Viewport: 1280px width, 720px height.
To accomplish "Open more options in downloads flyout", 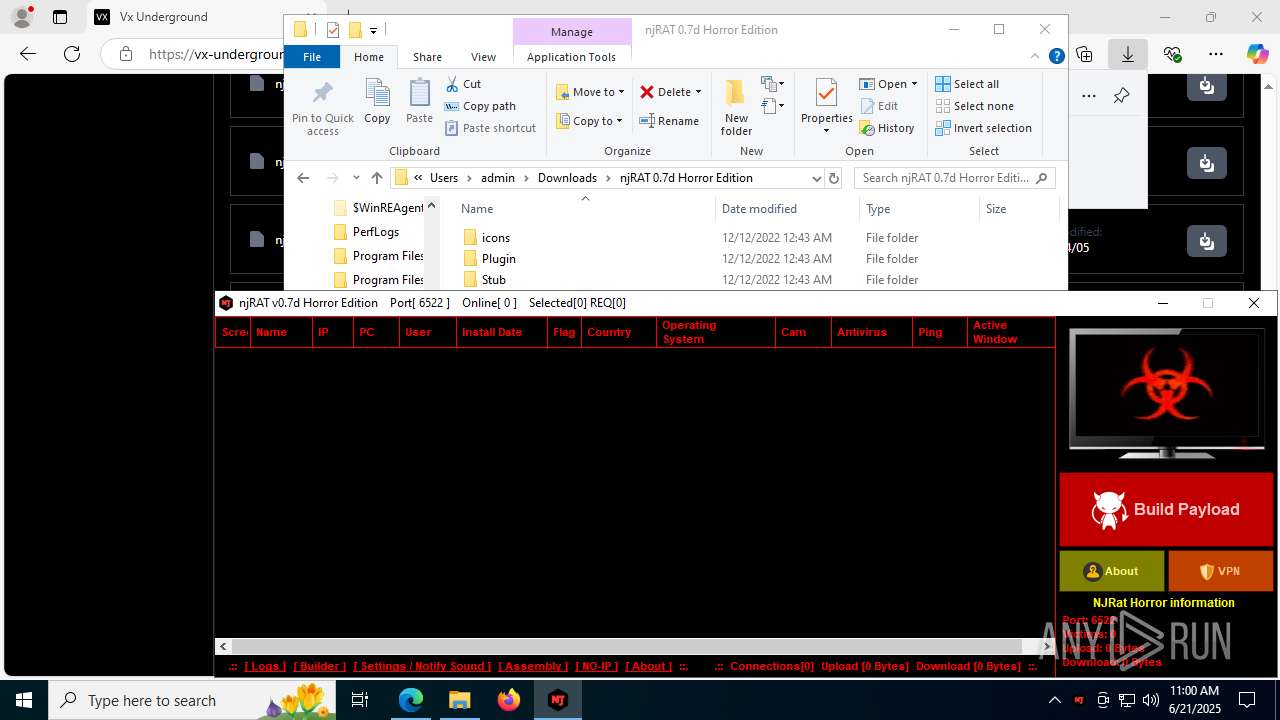I will (x=1089, y=96).
